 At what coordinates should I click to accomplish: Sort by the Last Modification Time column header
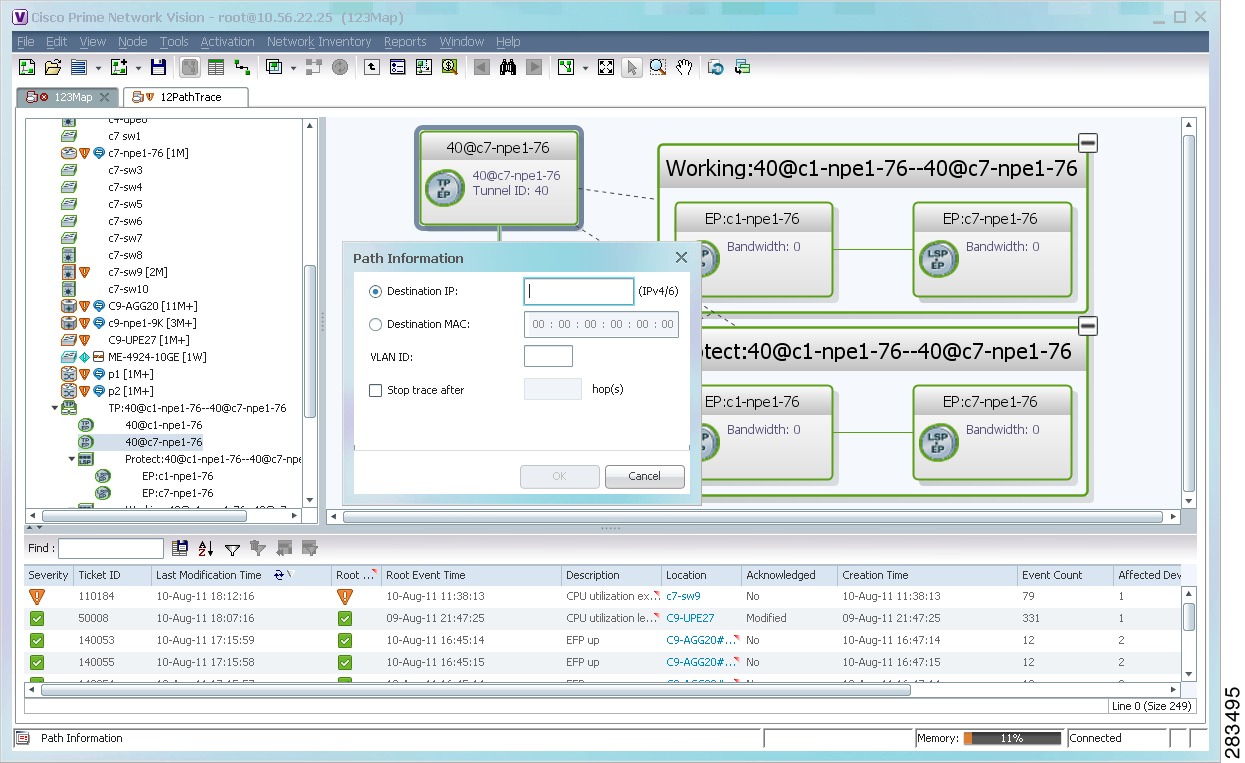(209, 575)
